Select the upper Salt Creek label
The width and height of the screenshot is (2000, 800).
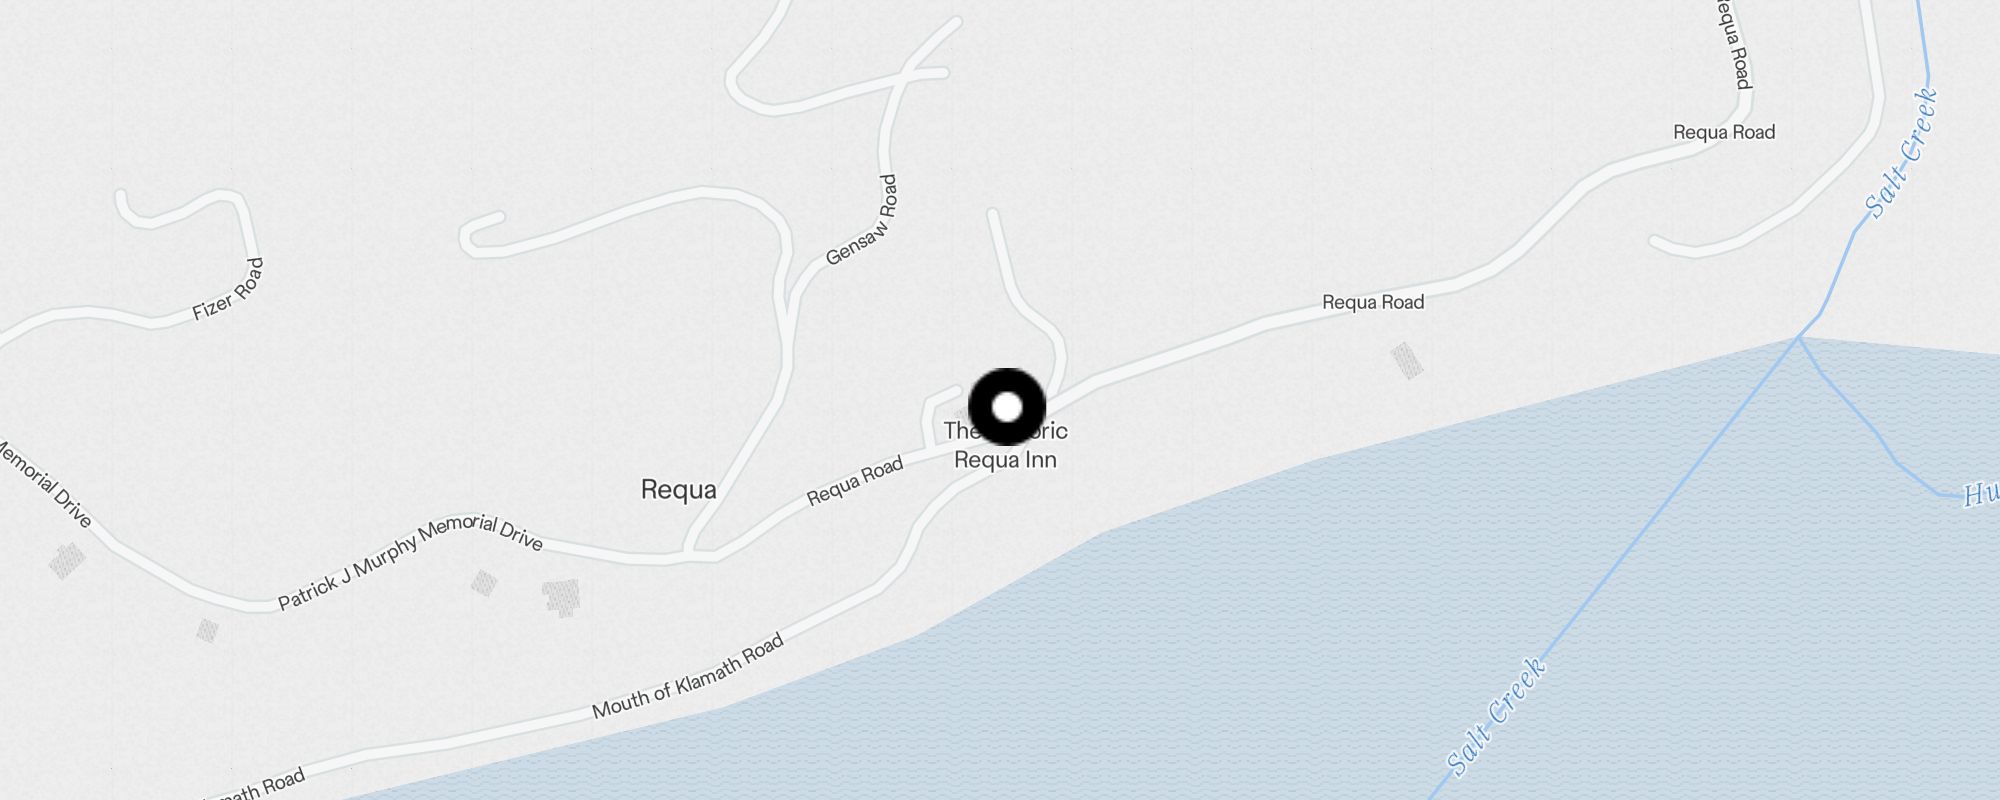1902,153
